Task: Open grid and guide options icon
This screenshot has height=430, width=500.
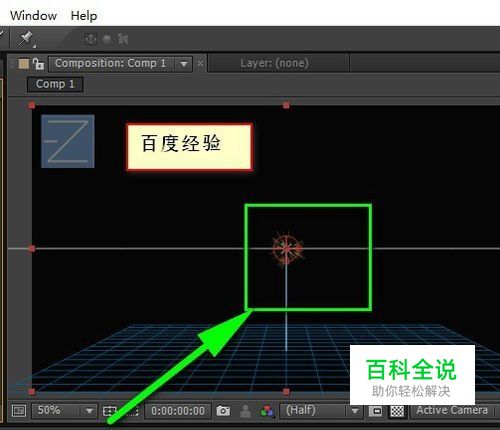Action: pos(110,411)
